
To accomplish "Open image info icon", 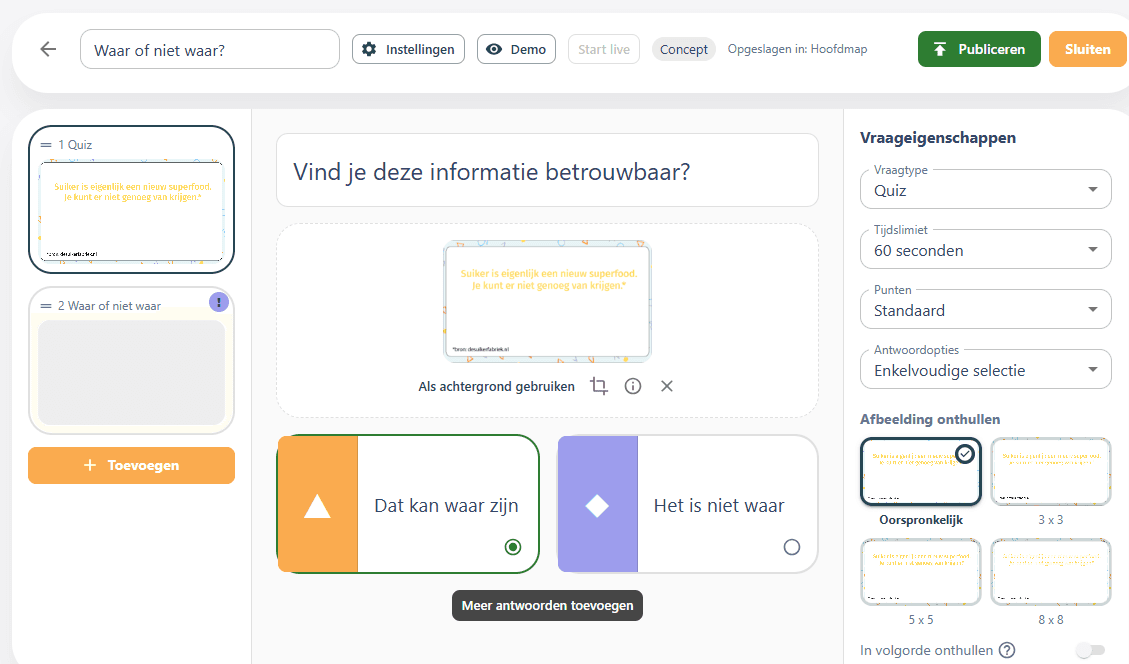I will 633,386.
